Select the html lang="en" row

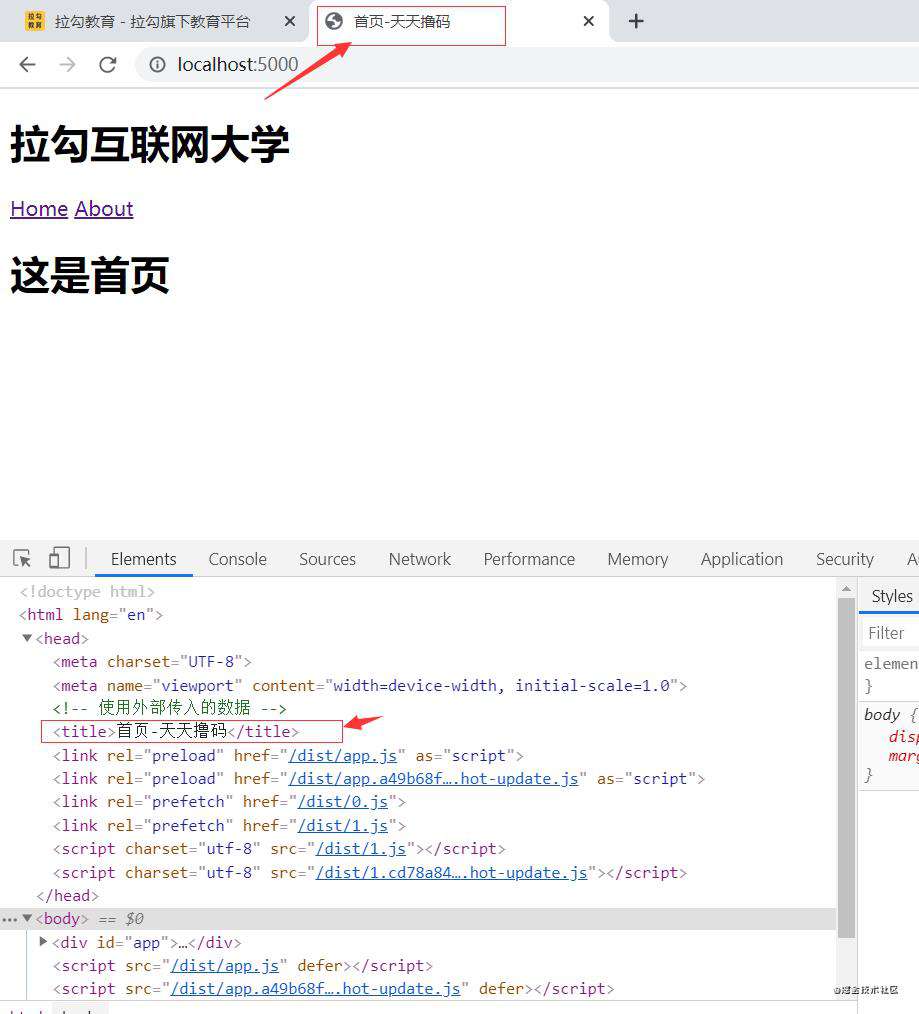click(x=91, y=615)
